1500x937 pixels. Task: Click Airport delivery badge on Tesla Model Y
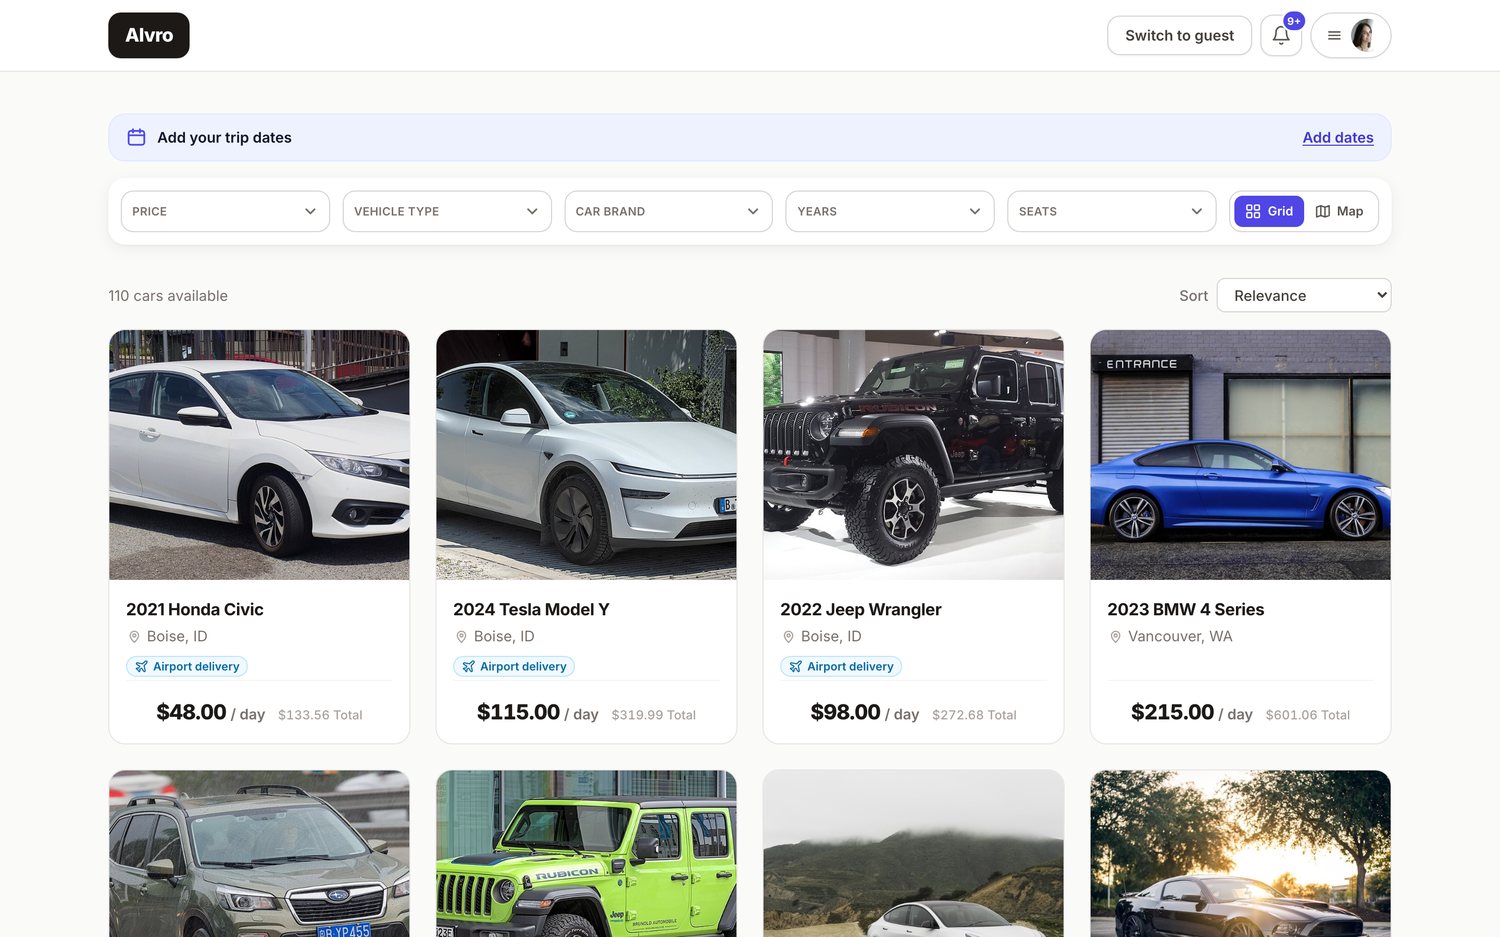coord(514,666)
